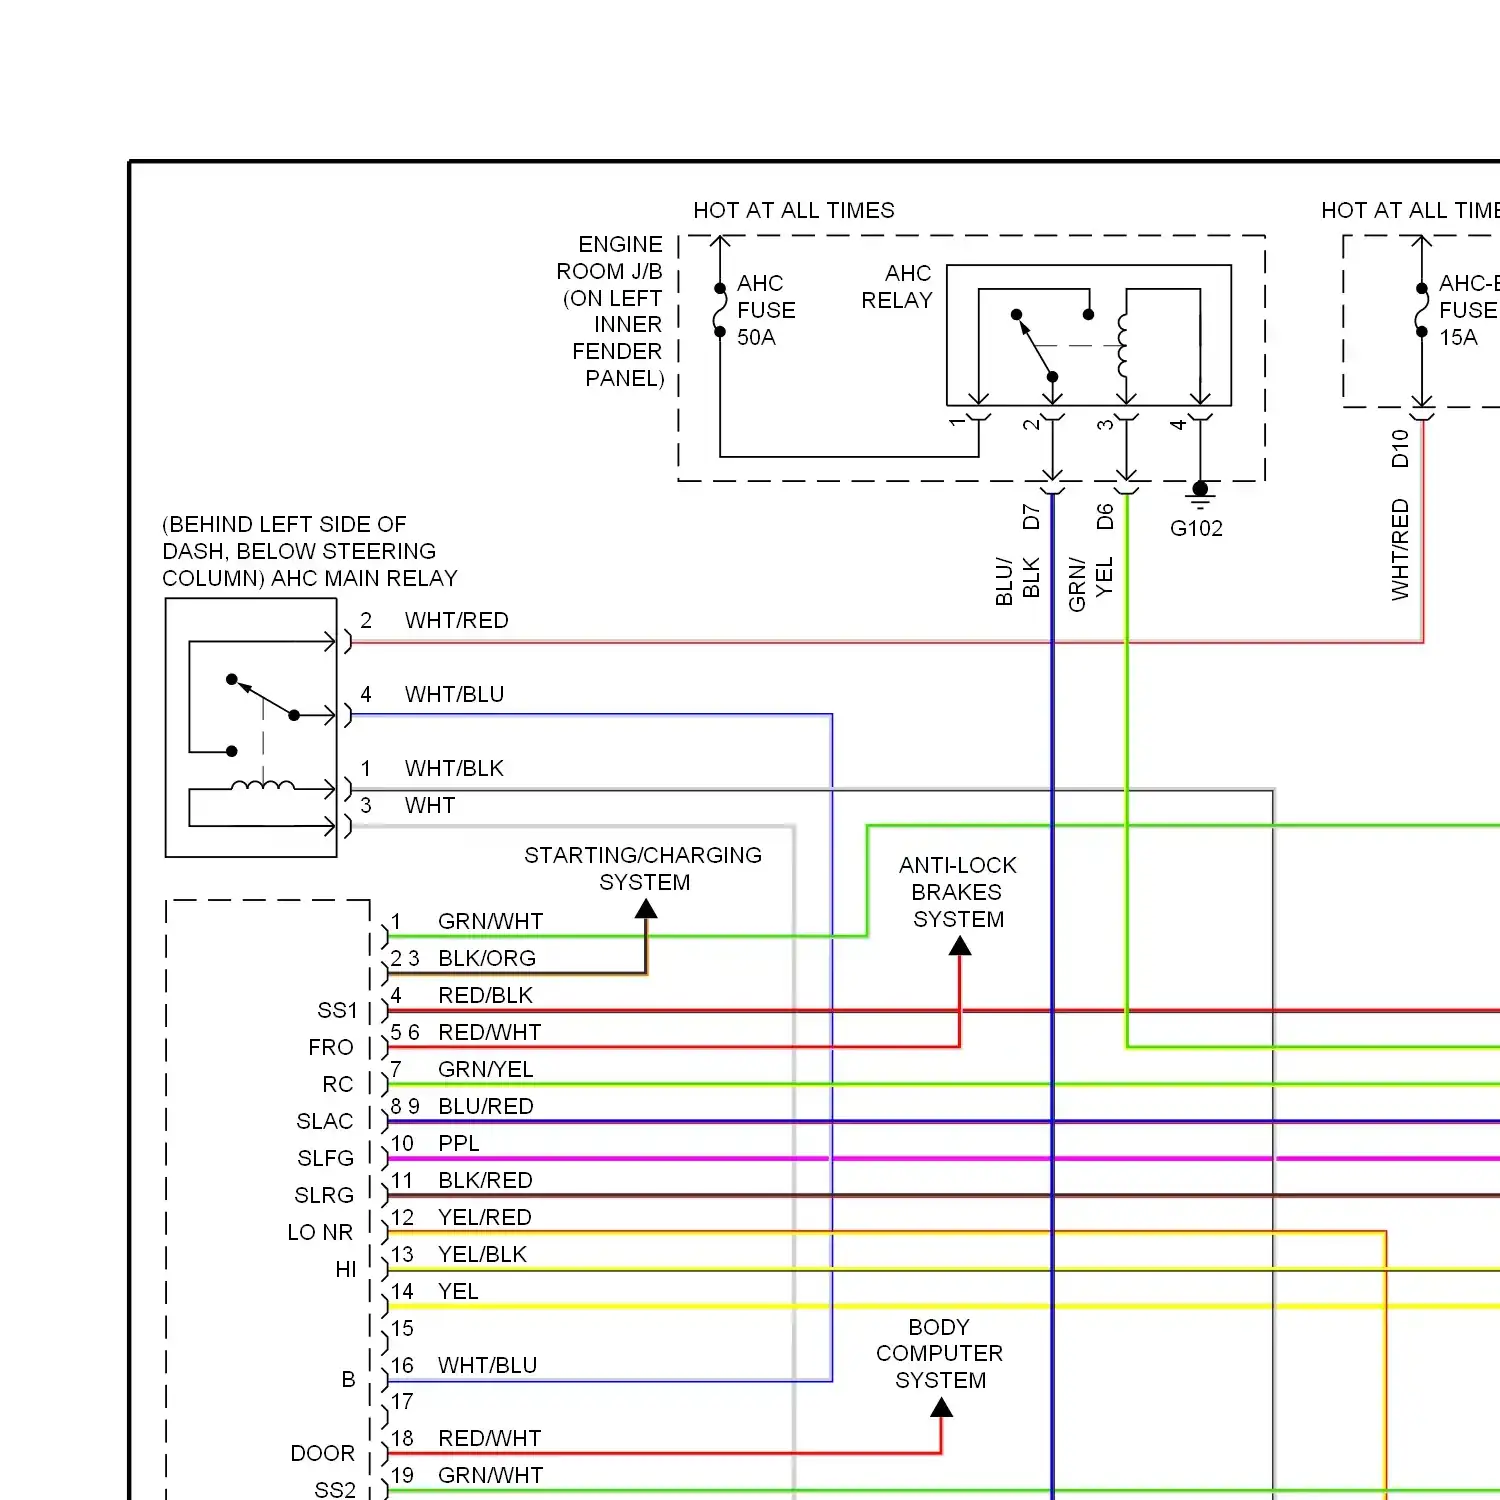Select the 'SLAC' terminal label
This screenshot has width=1500, height=1500.
coord(325,1121)
